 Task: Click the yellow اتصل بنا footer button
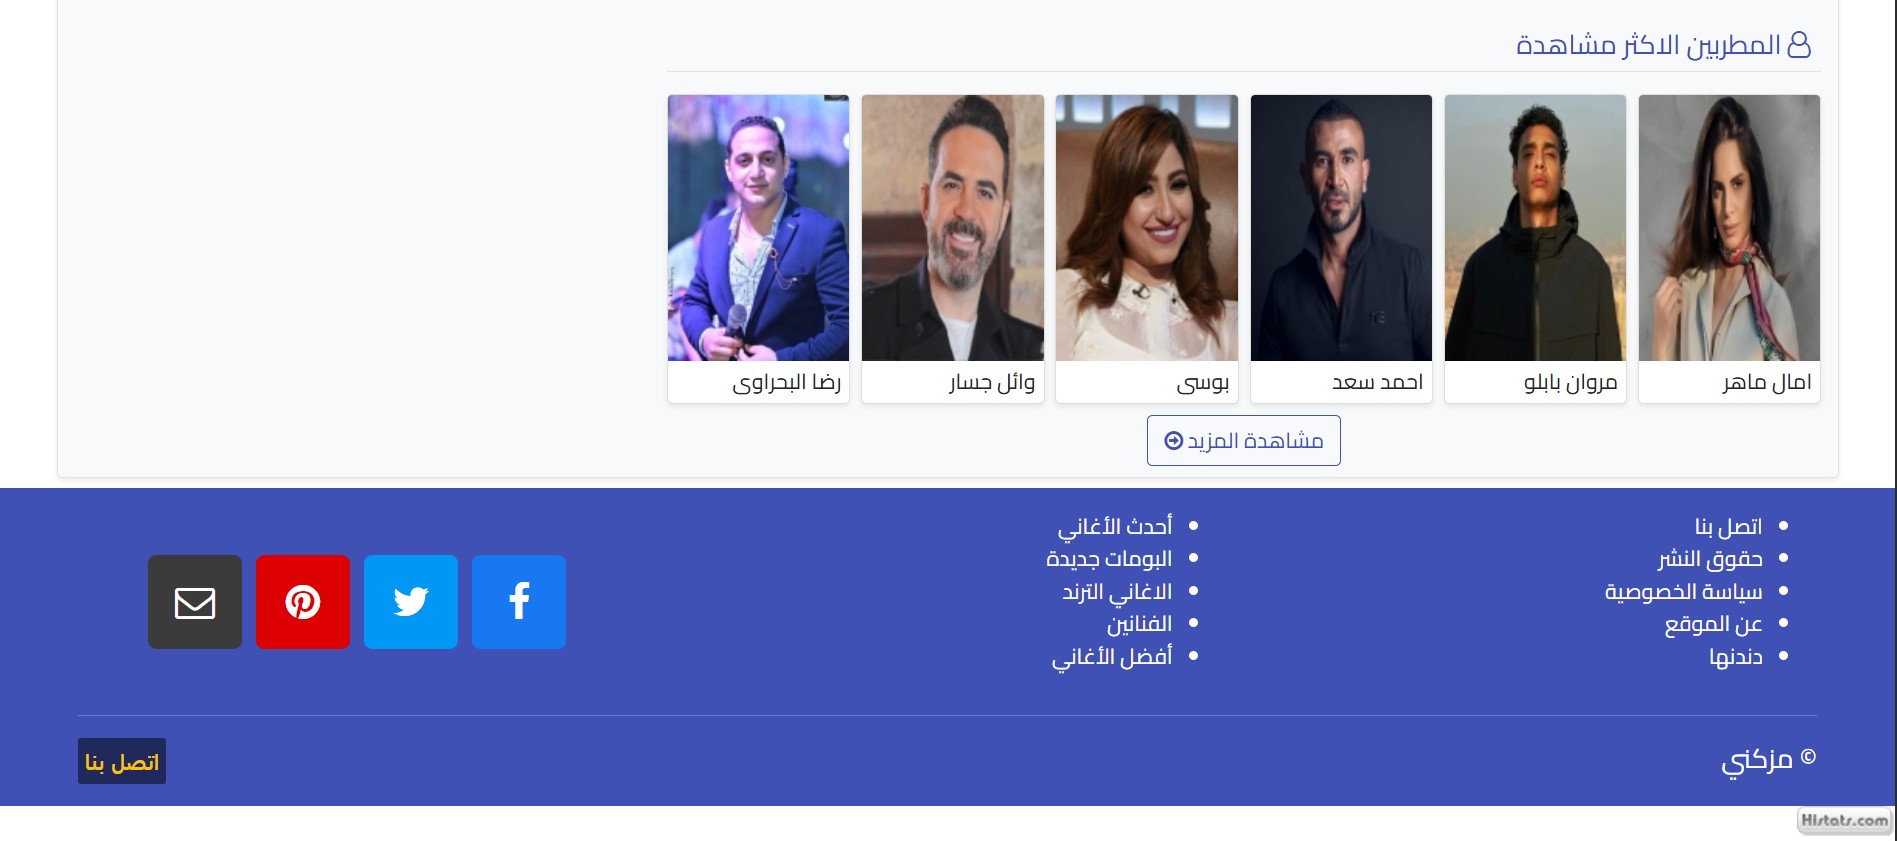tap(122, 761)
